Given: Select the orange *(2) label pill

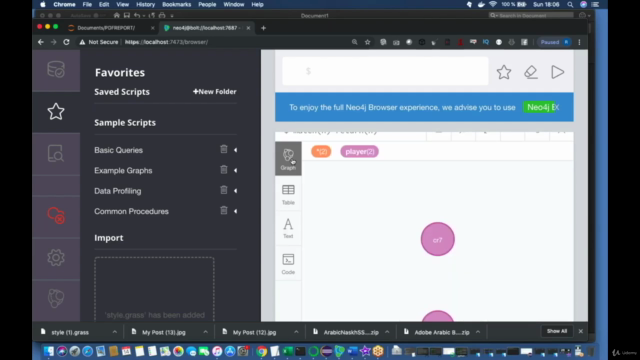Looking at the screenshot, I should 321,151.
